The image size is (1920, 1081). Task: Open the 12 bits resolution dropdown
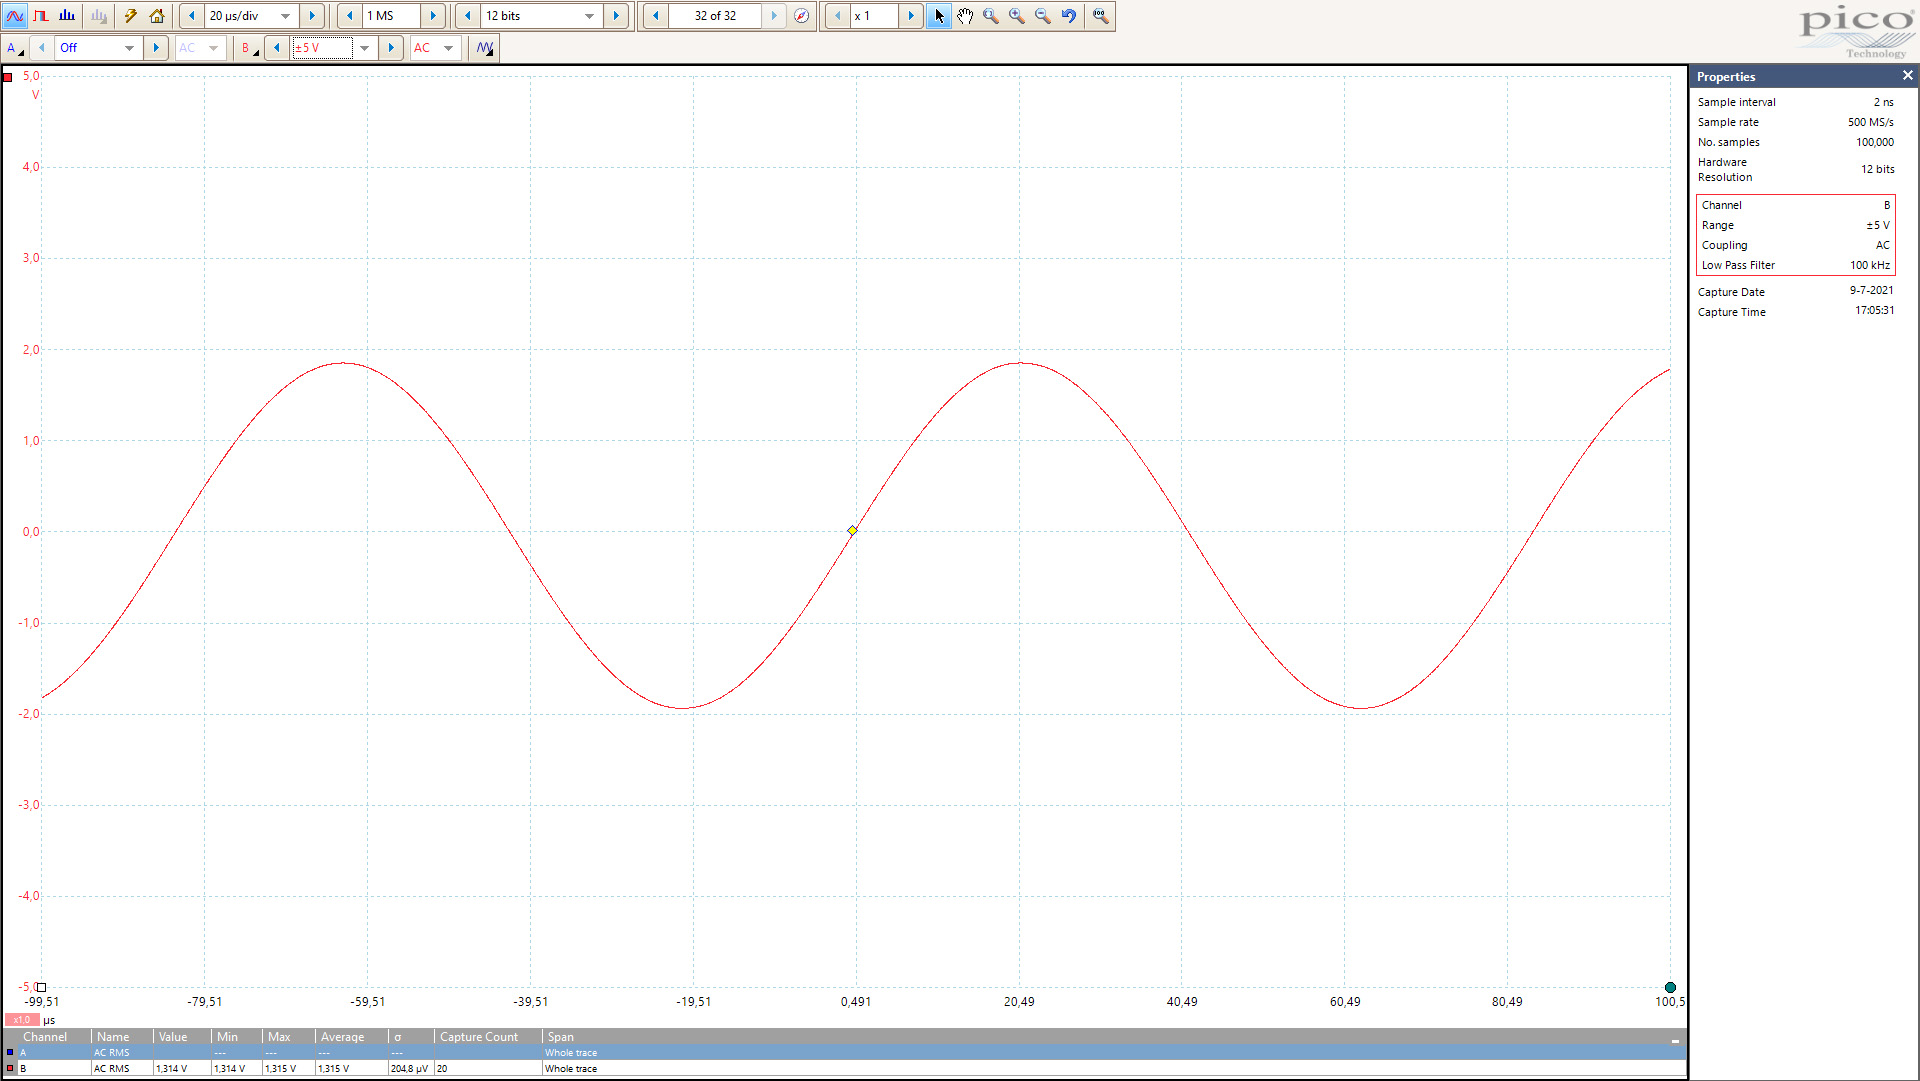coord(590,16)
